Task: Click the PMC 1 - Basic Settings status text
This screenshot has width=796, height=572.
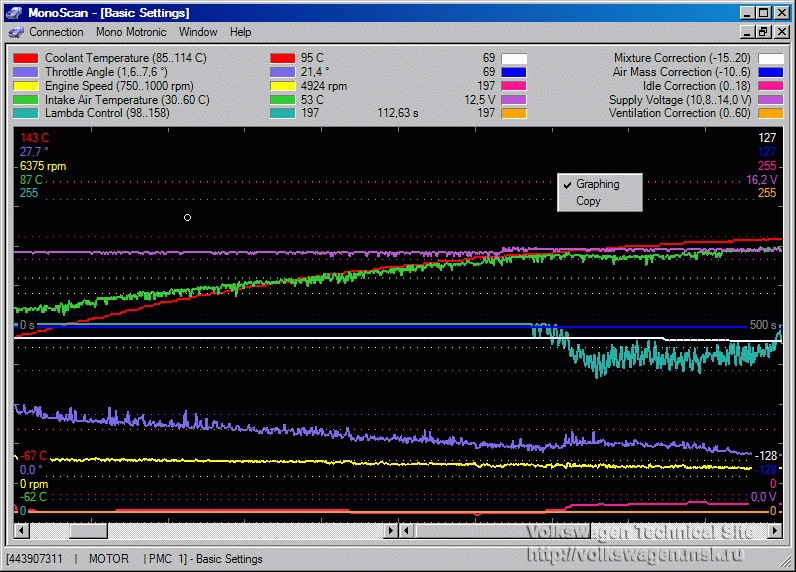Action: point(206,559)
